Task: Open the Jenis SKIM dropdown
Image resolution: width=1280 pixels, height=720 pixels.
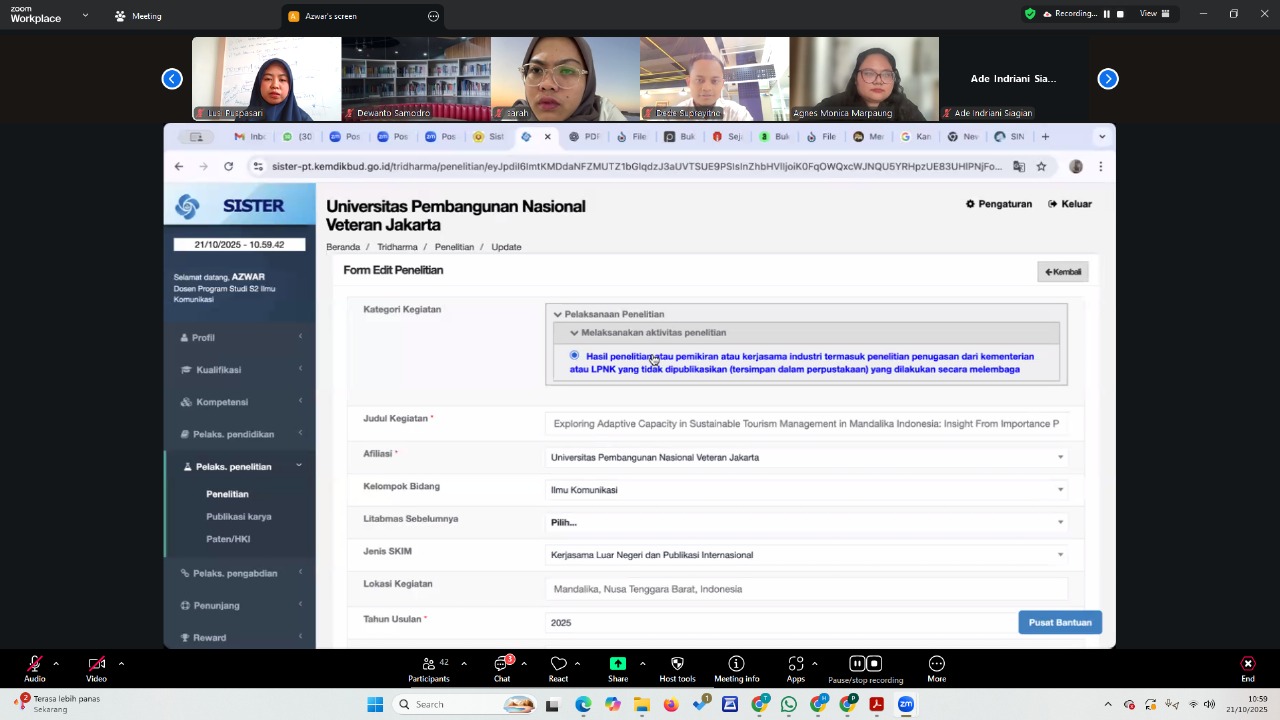Action: click(x=805, y=555)
